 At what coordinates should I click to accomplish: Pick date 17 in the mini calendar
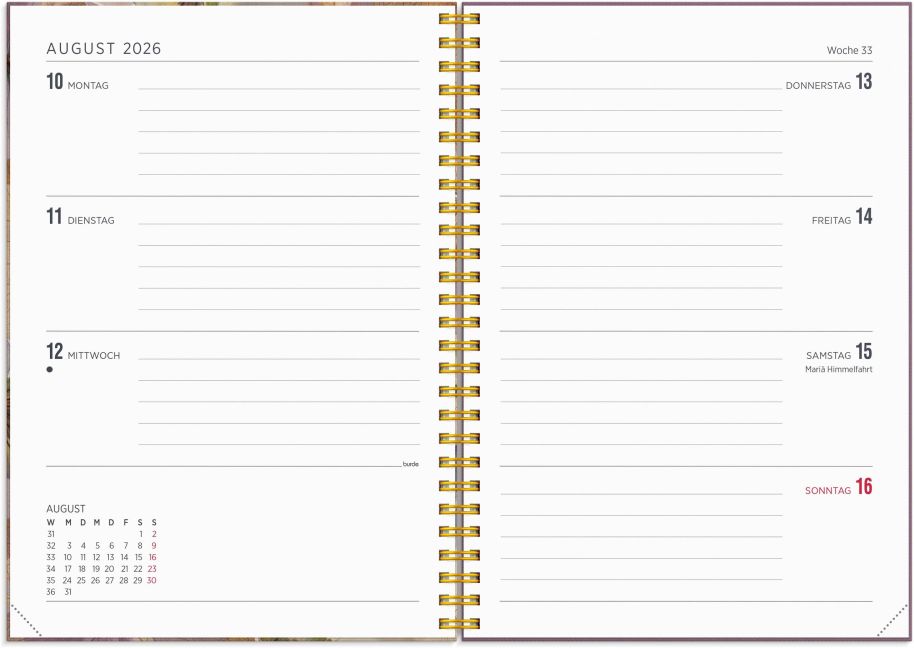pos(68,569)
